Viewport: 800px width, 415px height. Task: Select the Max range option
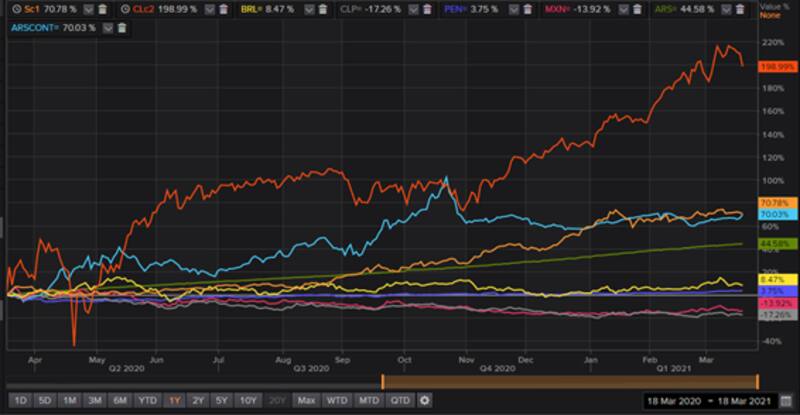pos(306,401)
